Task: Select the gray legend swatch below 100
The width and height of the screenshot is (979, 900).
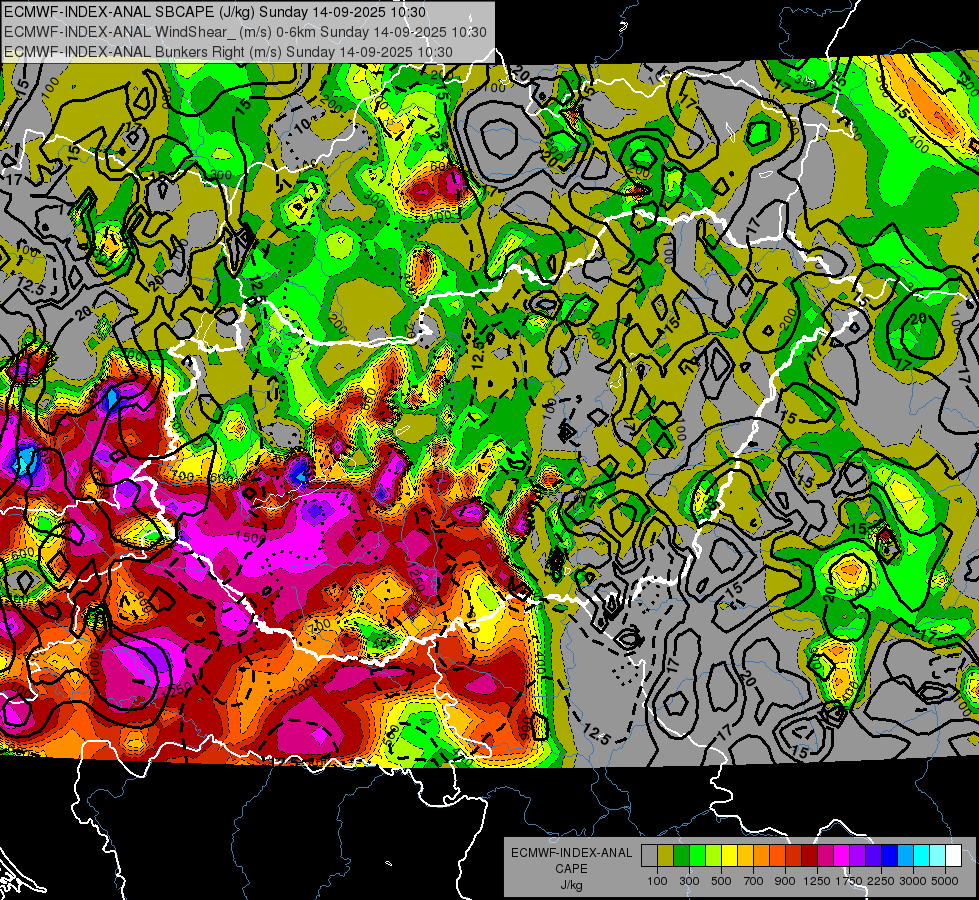Action: point(649,856)
